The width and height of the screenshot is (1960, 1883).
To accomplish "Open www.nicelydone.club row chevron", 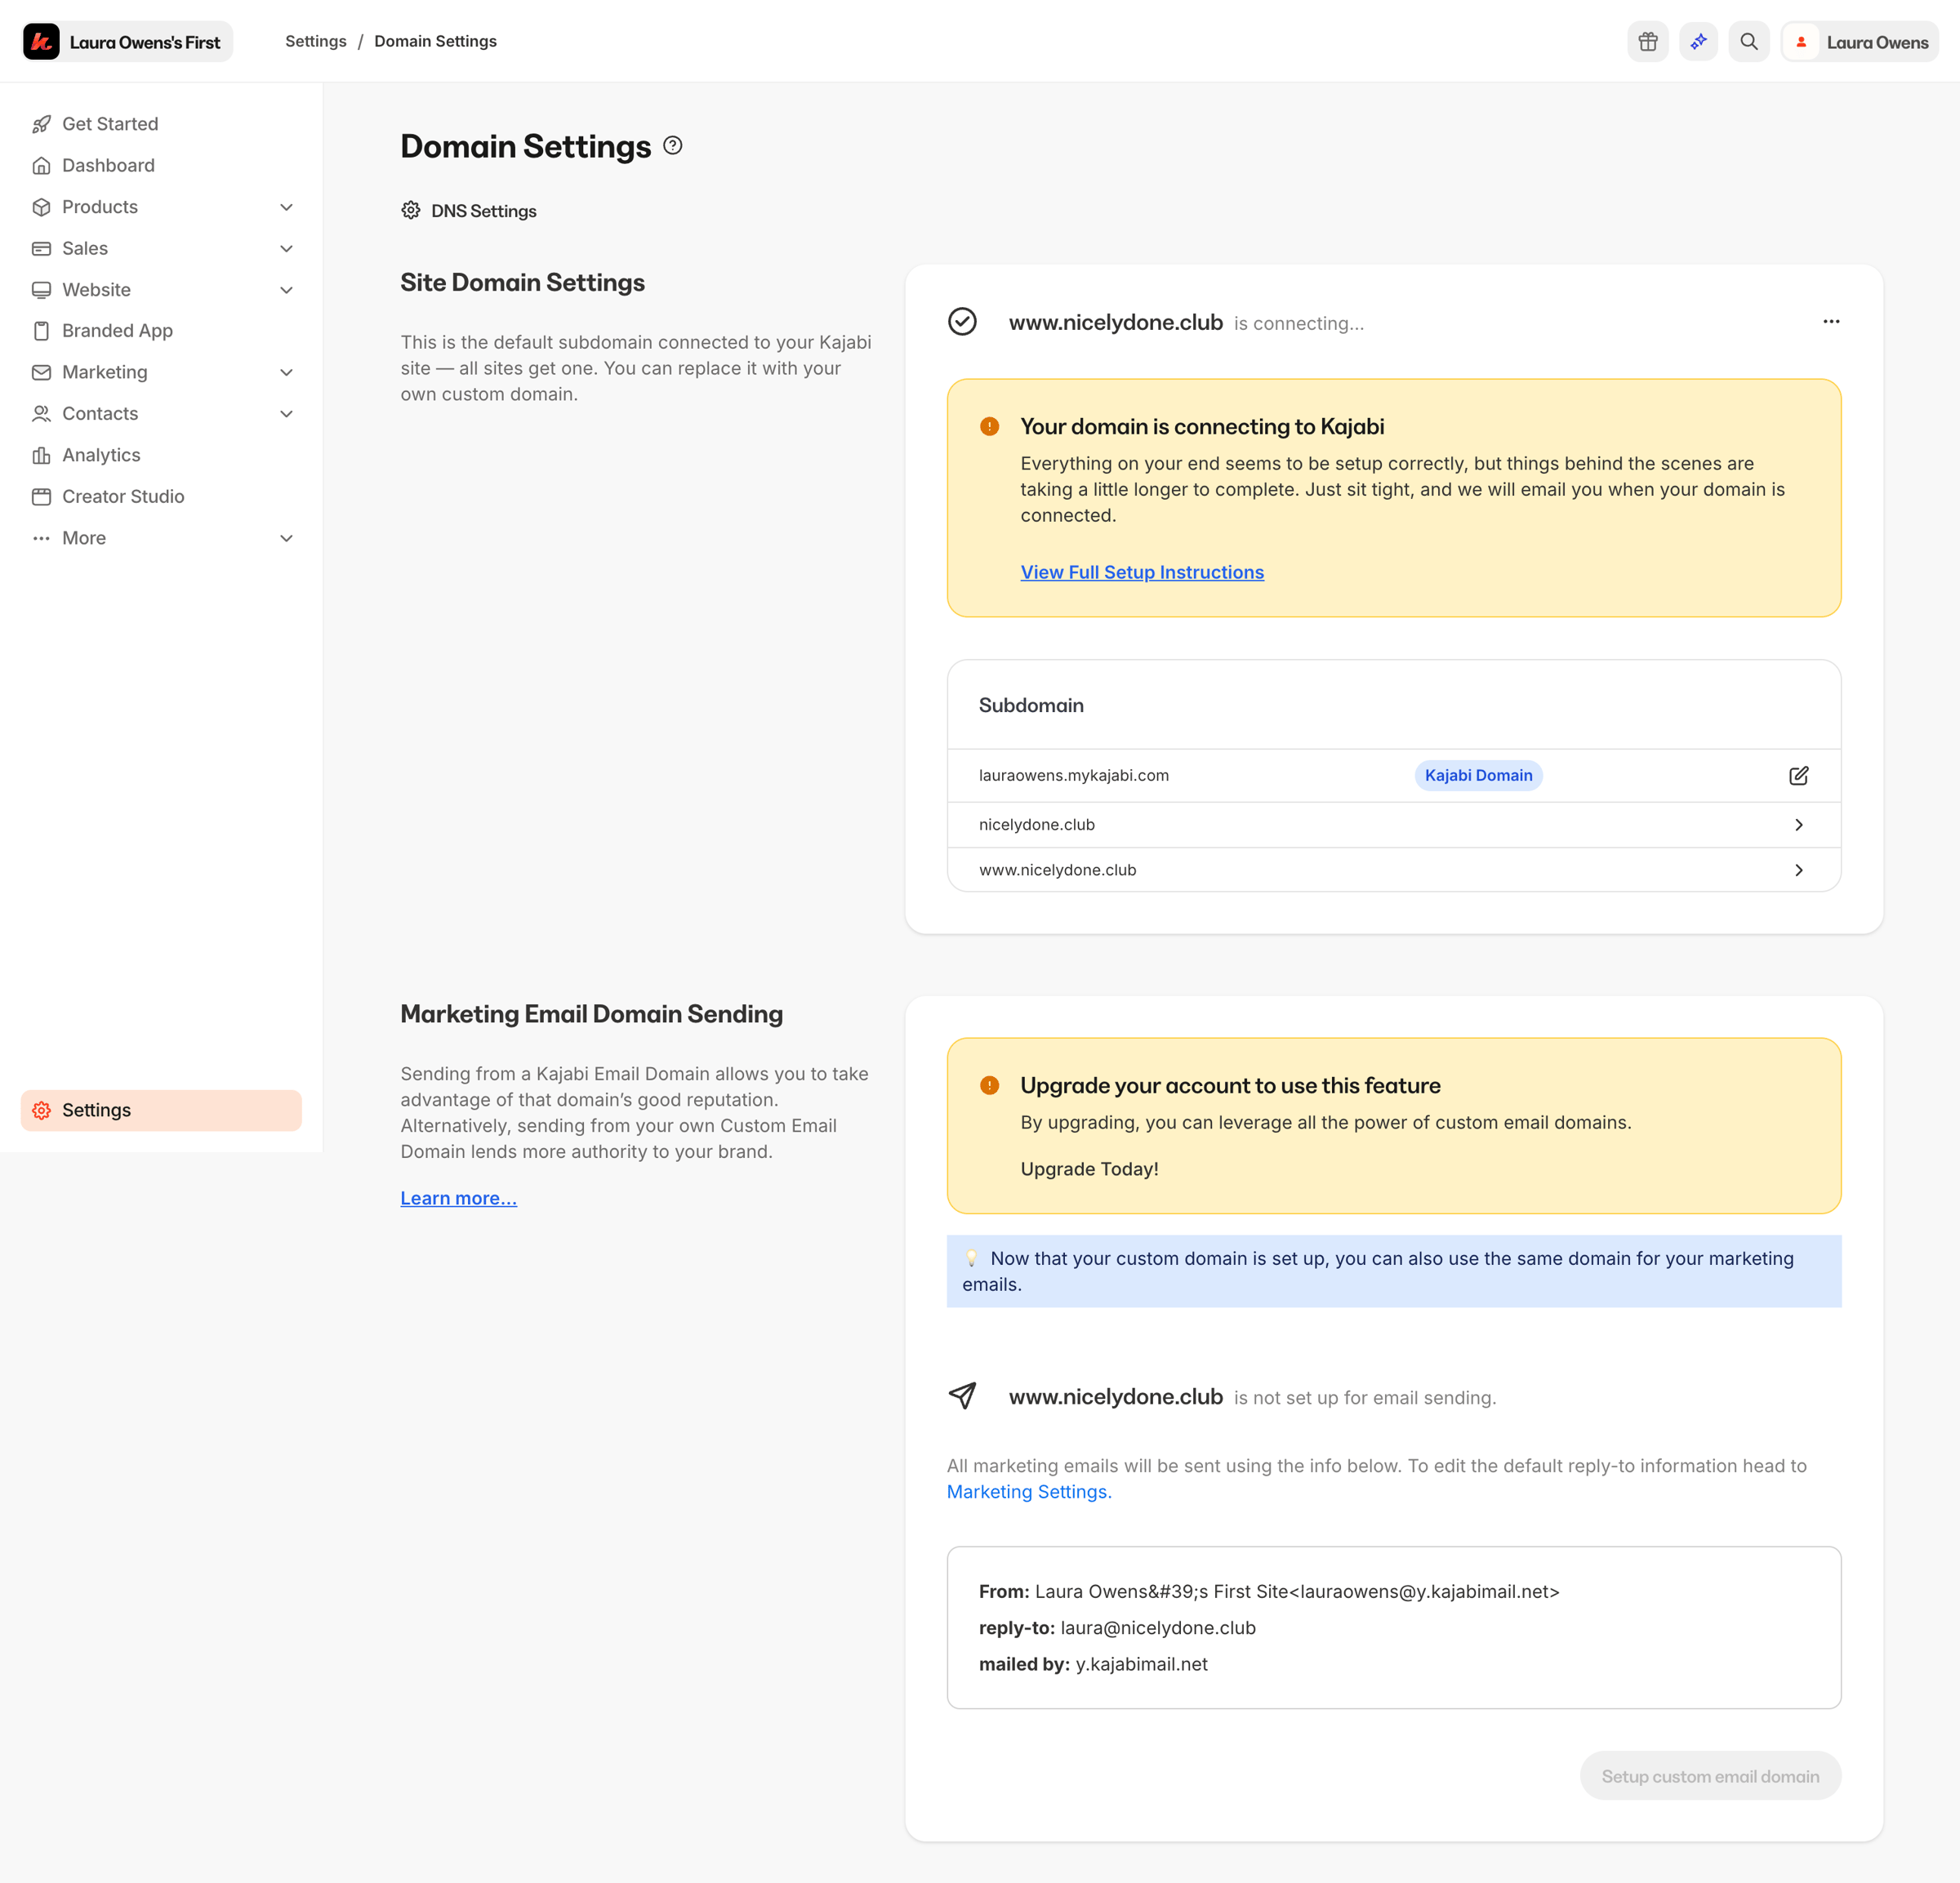I will tap(1798, 871).
